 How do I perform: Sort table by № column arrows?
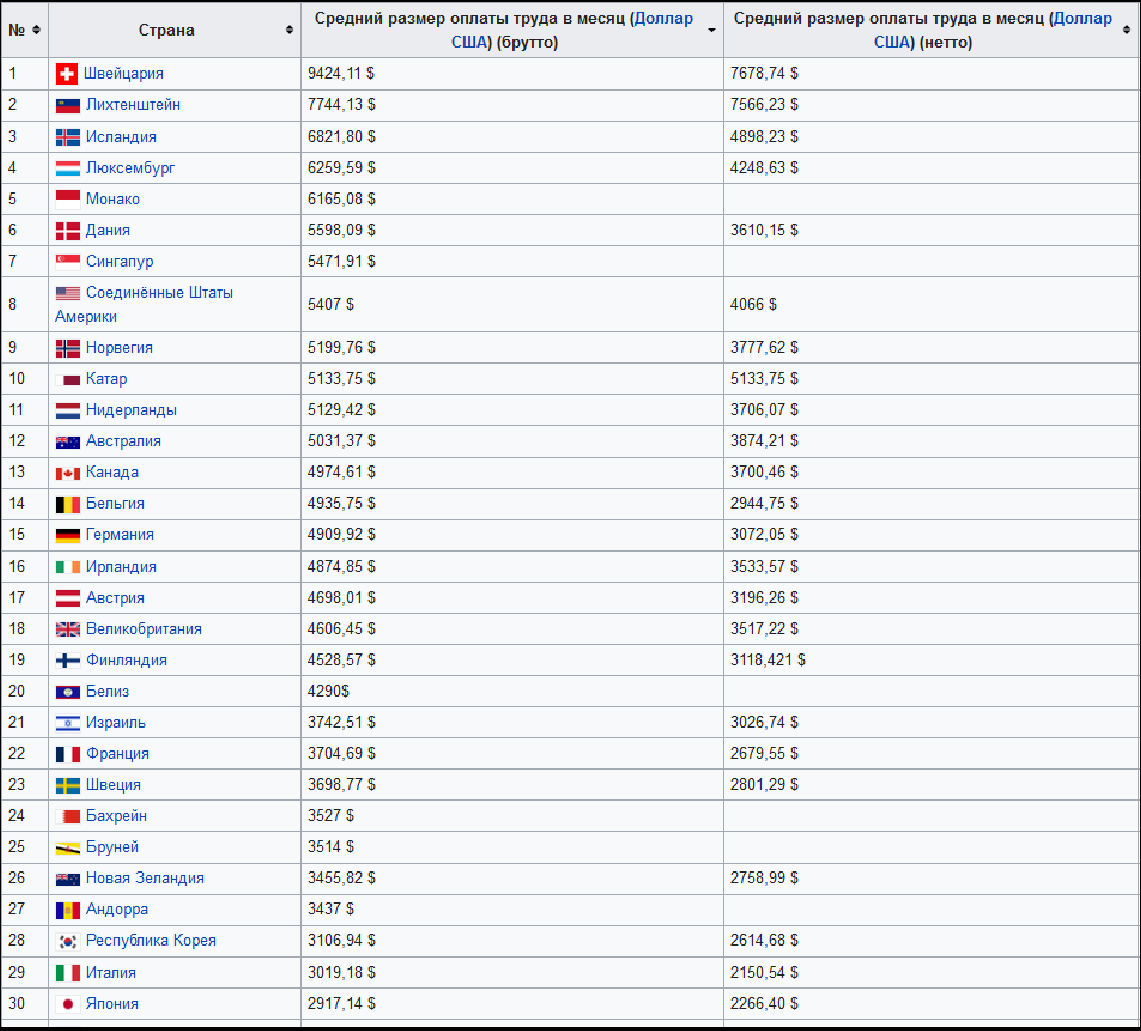pyautogui.click(x=37, y=30)
